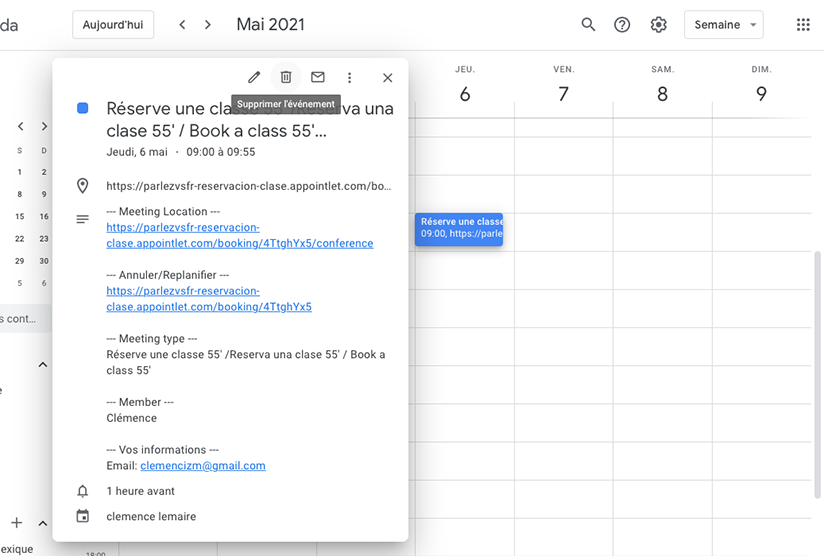Click the notification bell icon
824x556 pixels.
pyautogui.click(x=83, y=491)
